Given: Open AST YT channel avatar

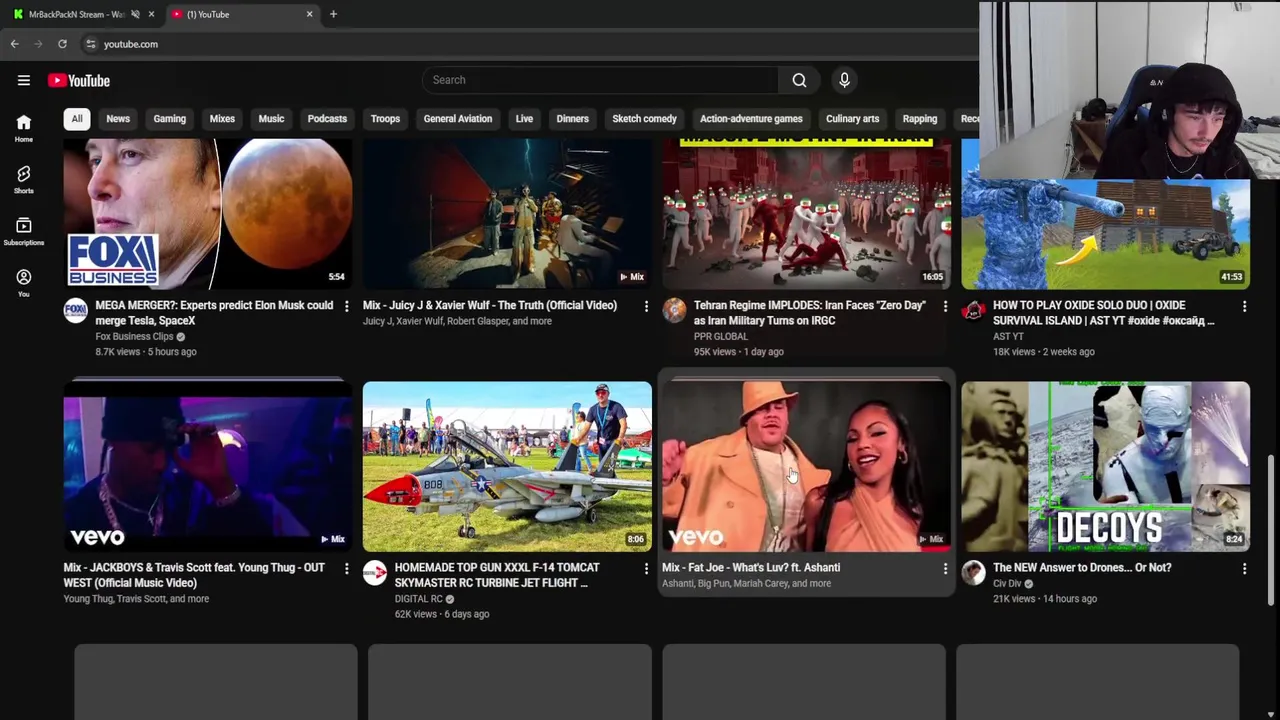Looking at the screenshot, I should [x=973, y=310].
